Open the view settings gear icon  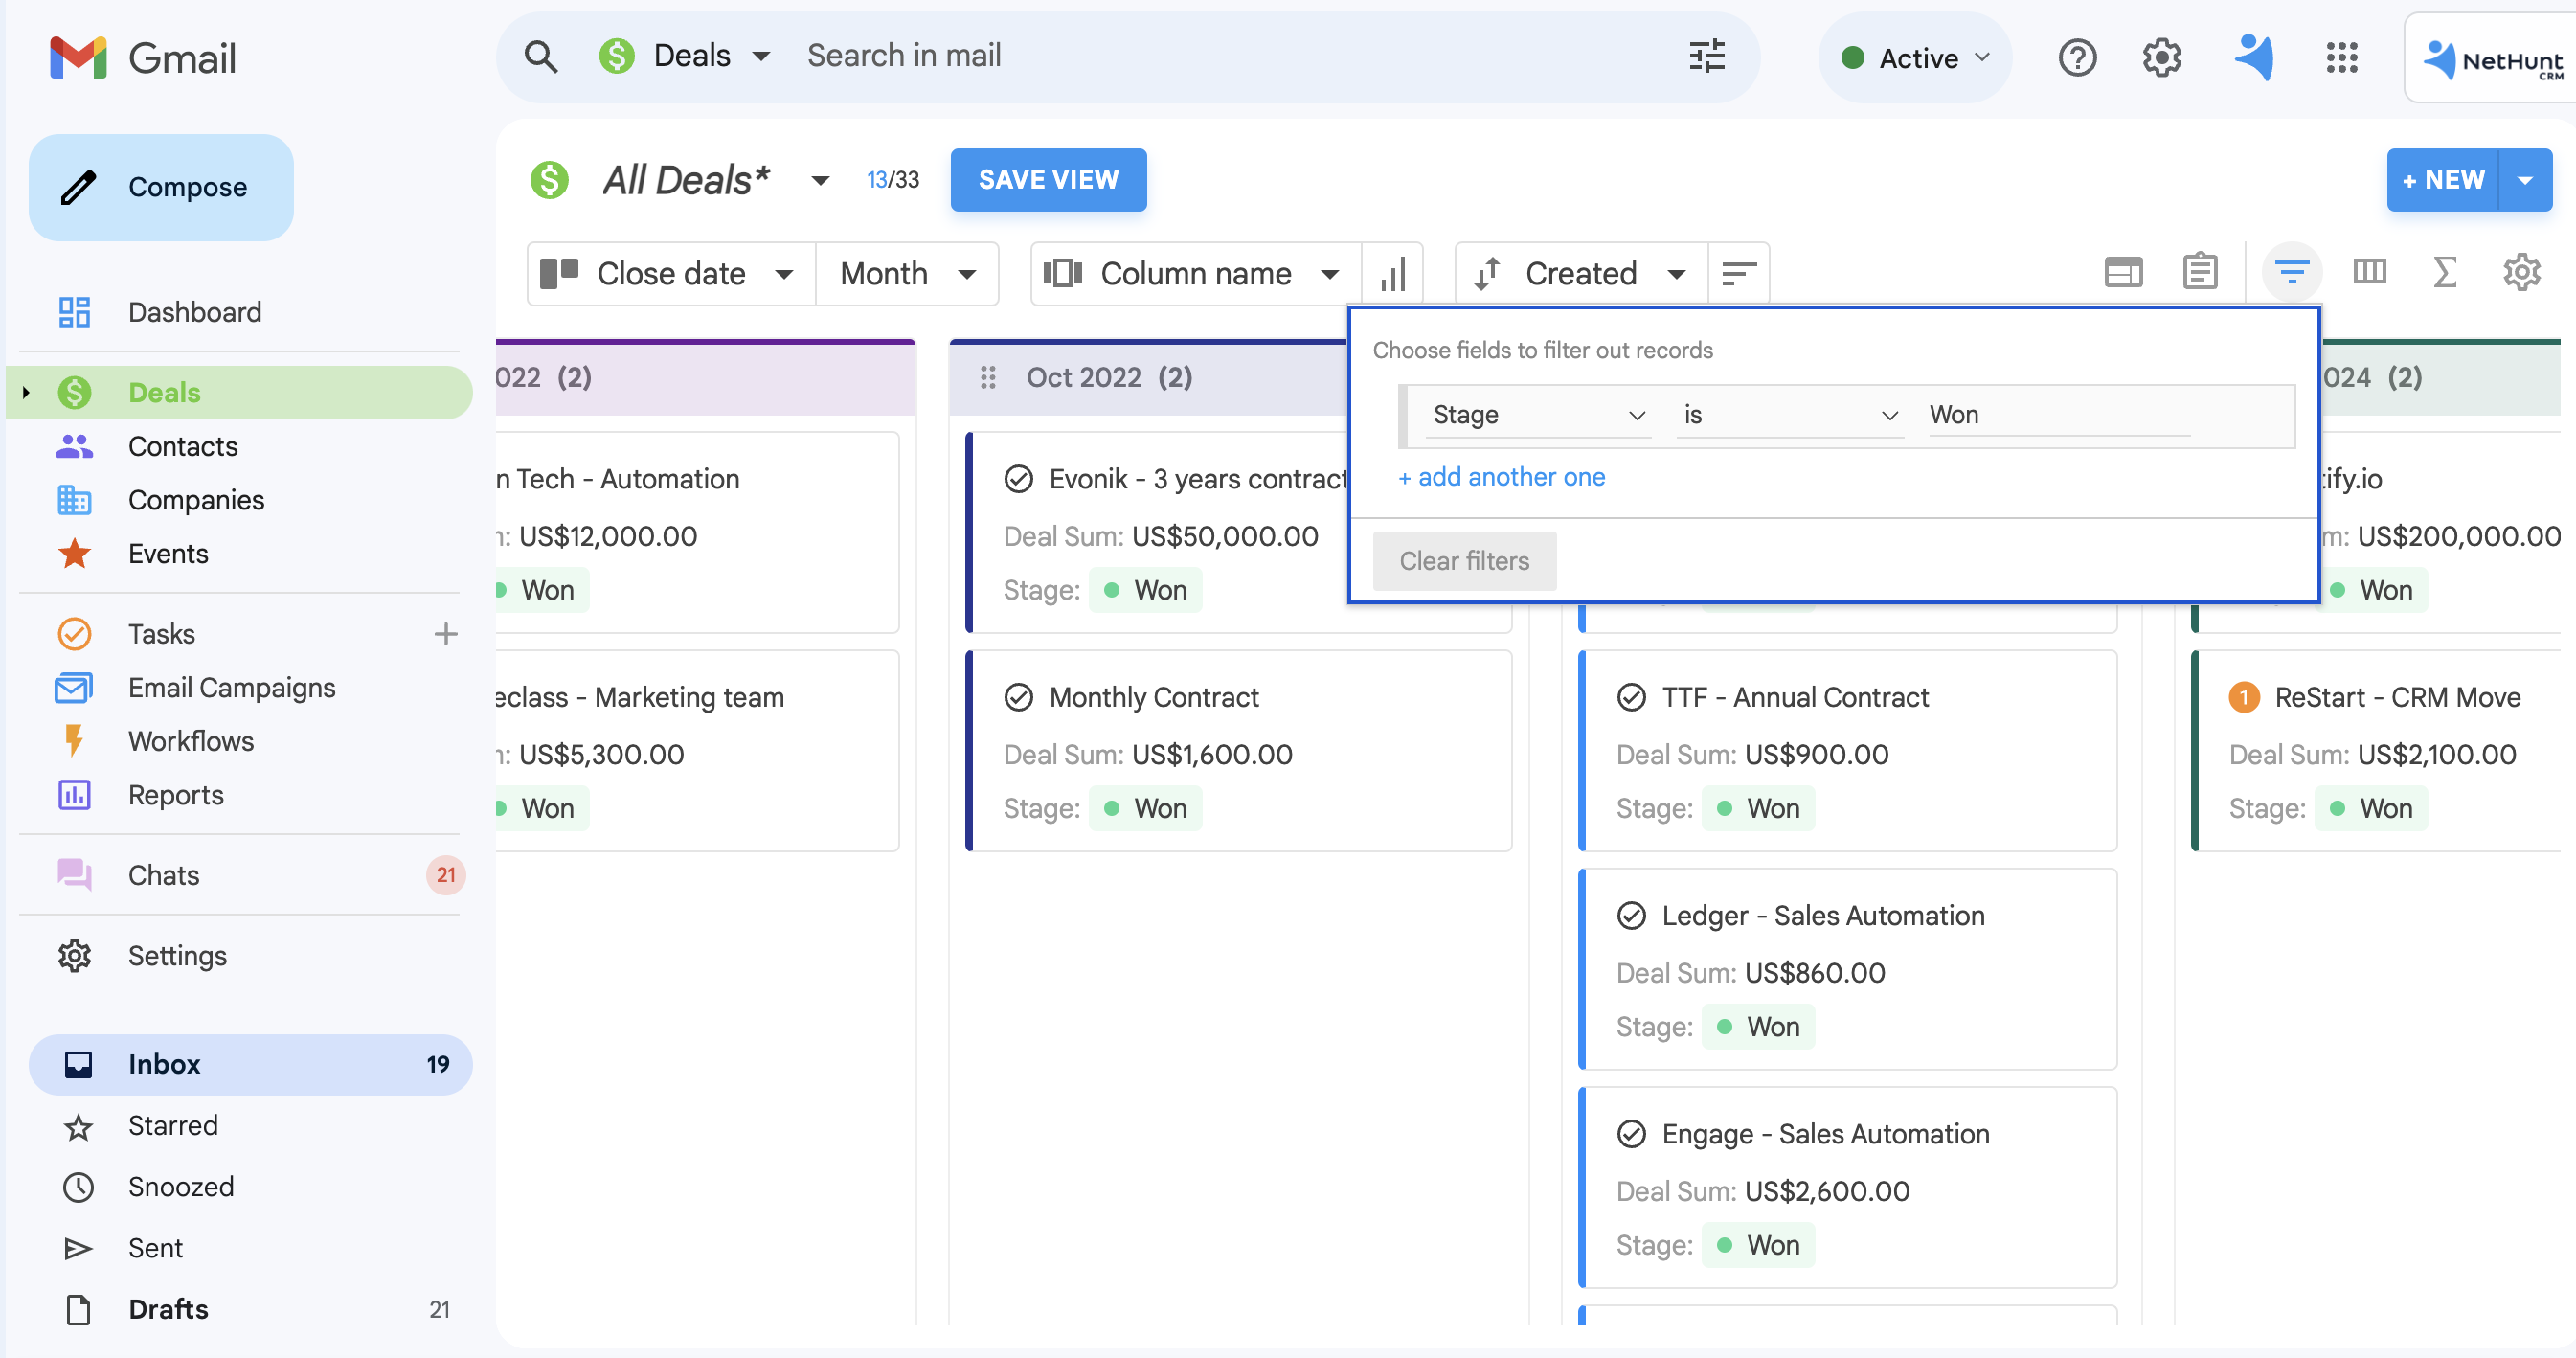point(2521,272)
